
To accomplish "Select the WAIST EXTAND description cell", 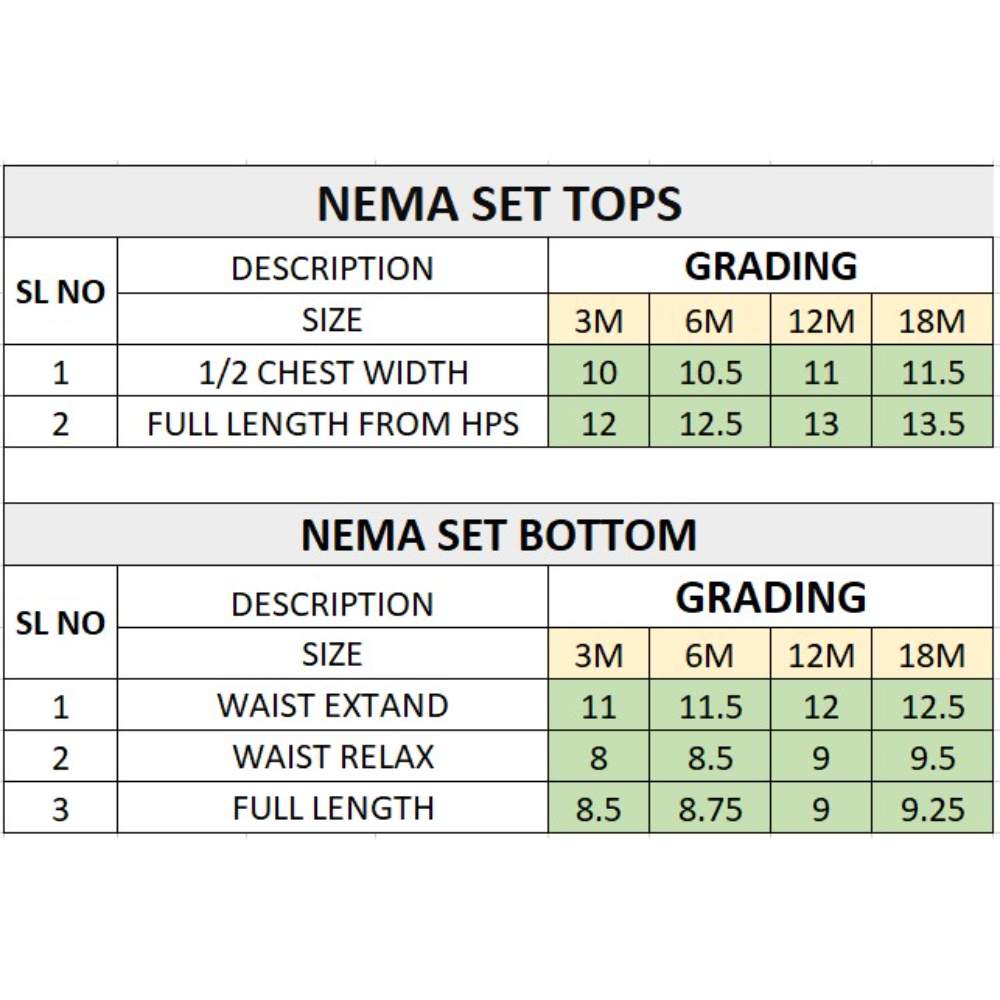I will pyautogui.click(x=332, y=705).
